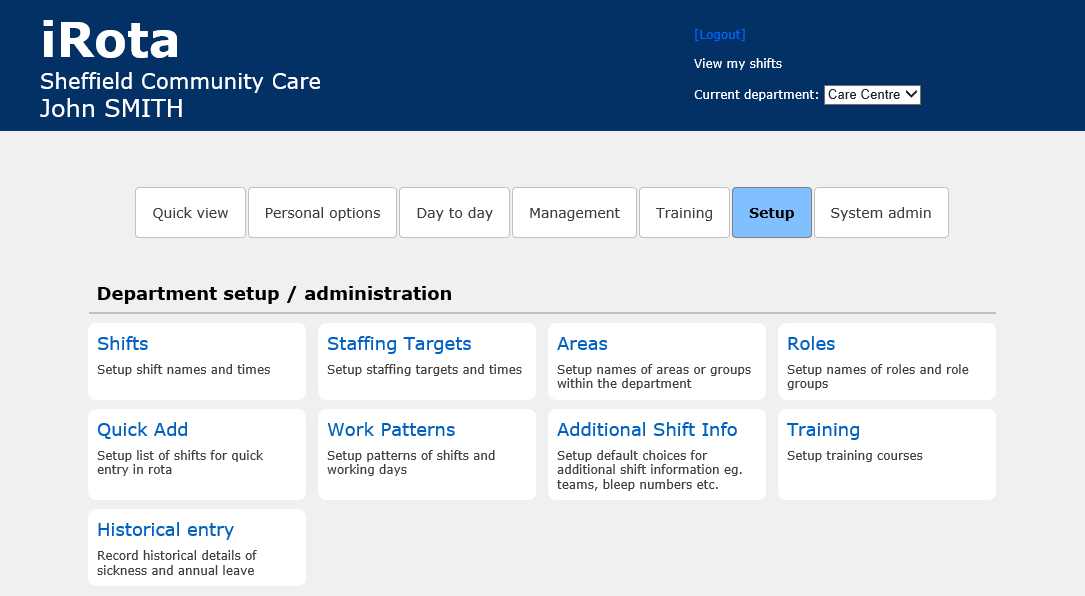The image size is (1085, 596).
Task: Go to the Management tab
Action: coord(574,213)
